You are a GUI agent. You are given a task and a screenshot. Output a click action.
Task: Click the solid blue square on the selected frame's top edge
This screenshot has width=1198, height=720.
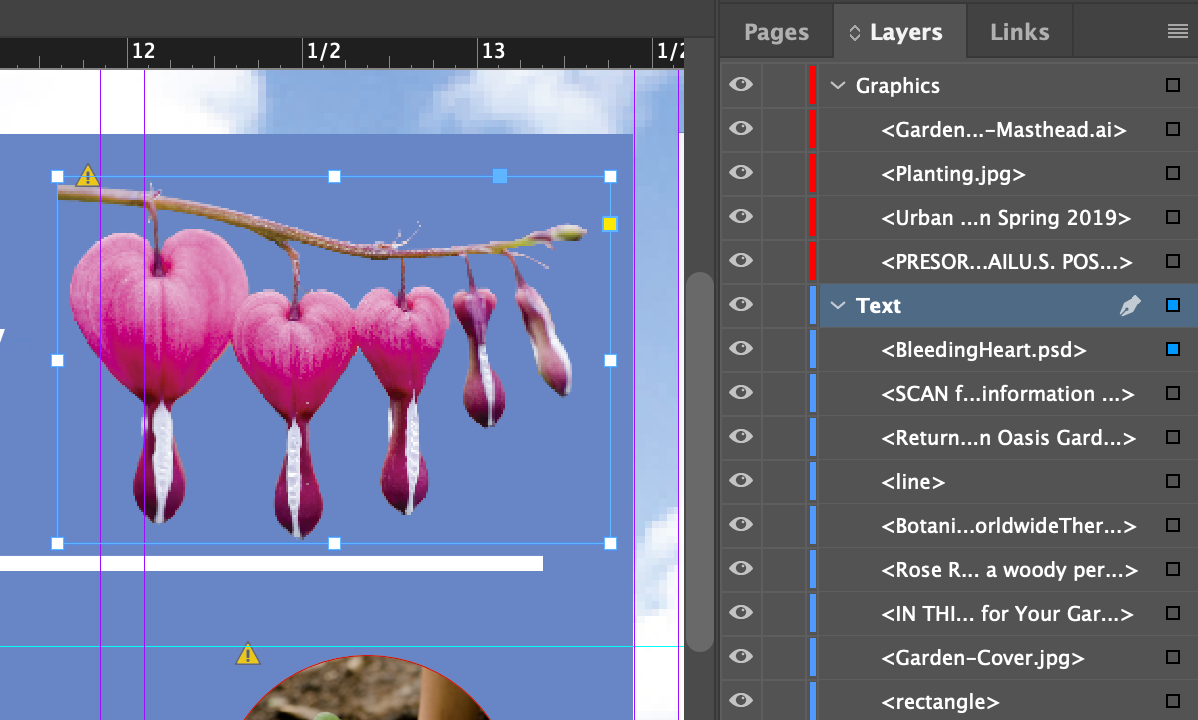tap(500, 177)
